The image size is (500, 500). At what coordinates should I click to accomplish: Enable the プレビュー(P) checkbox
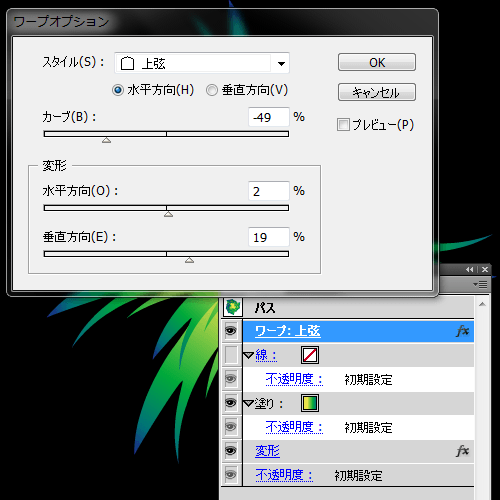tap(343, 125)
